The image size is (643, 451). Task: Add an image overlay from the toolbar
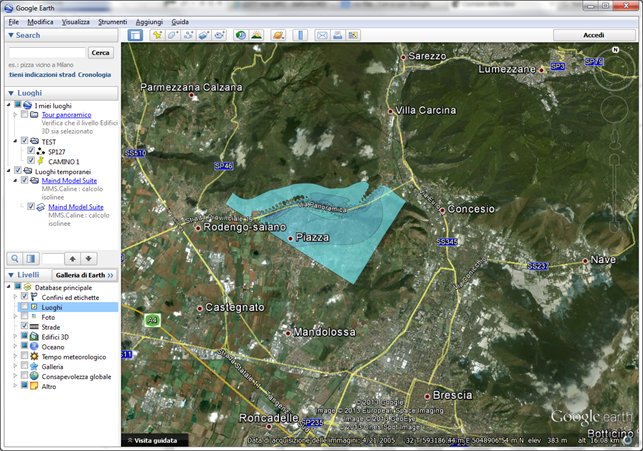tap(204, 35)
